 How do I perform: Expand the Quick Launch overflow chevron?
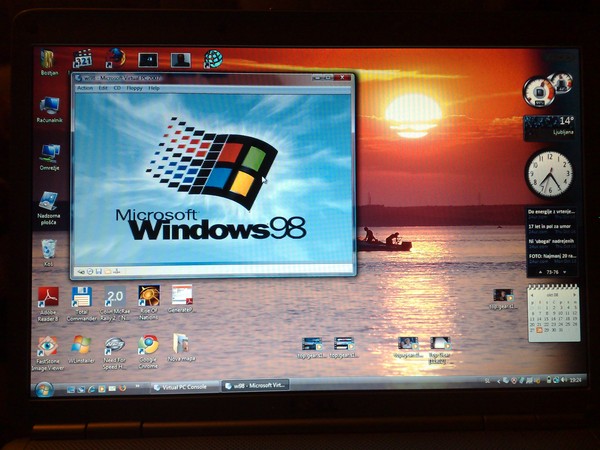(137, 386)
